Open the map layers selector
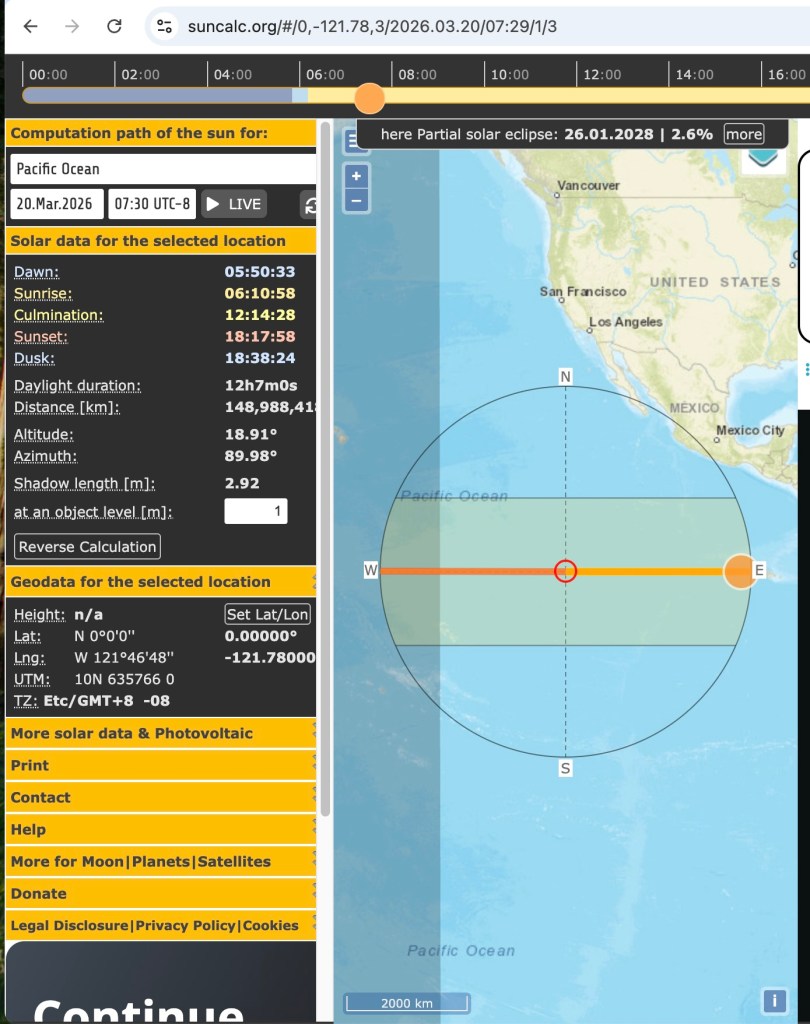 (765, 156)
